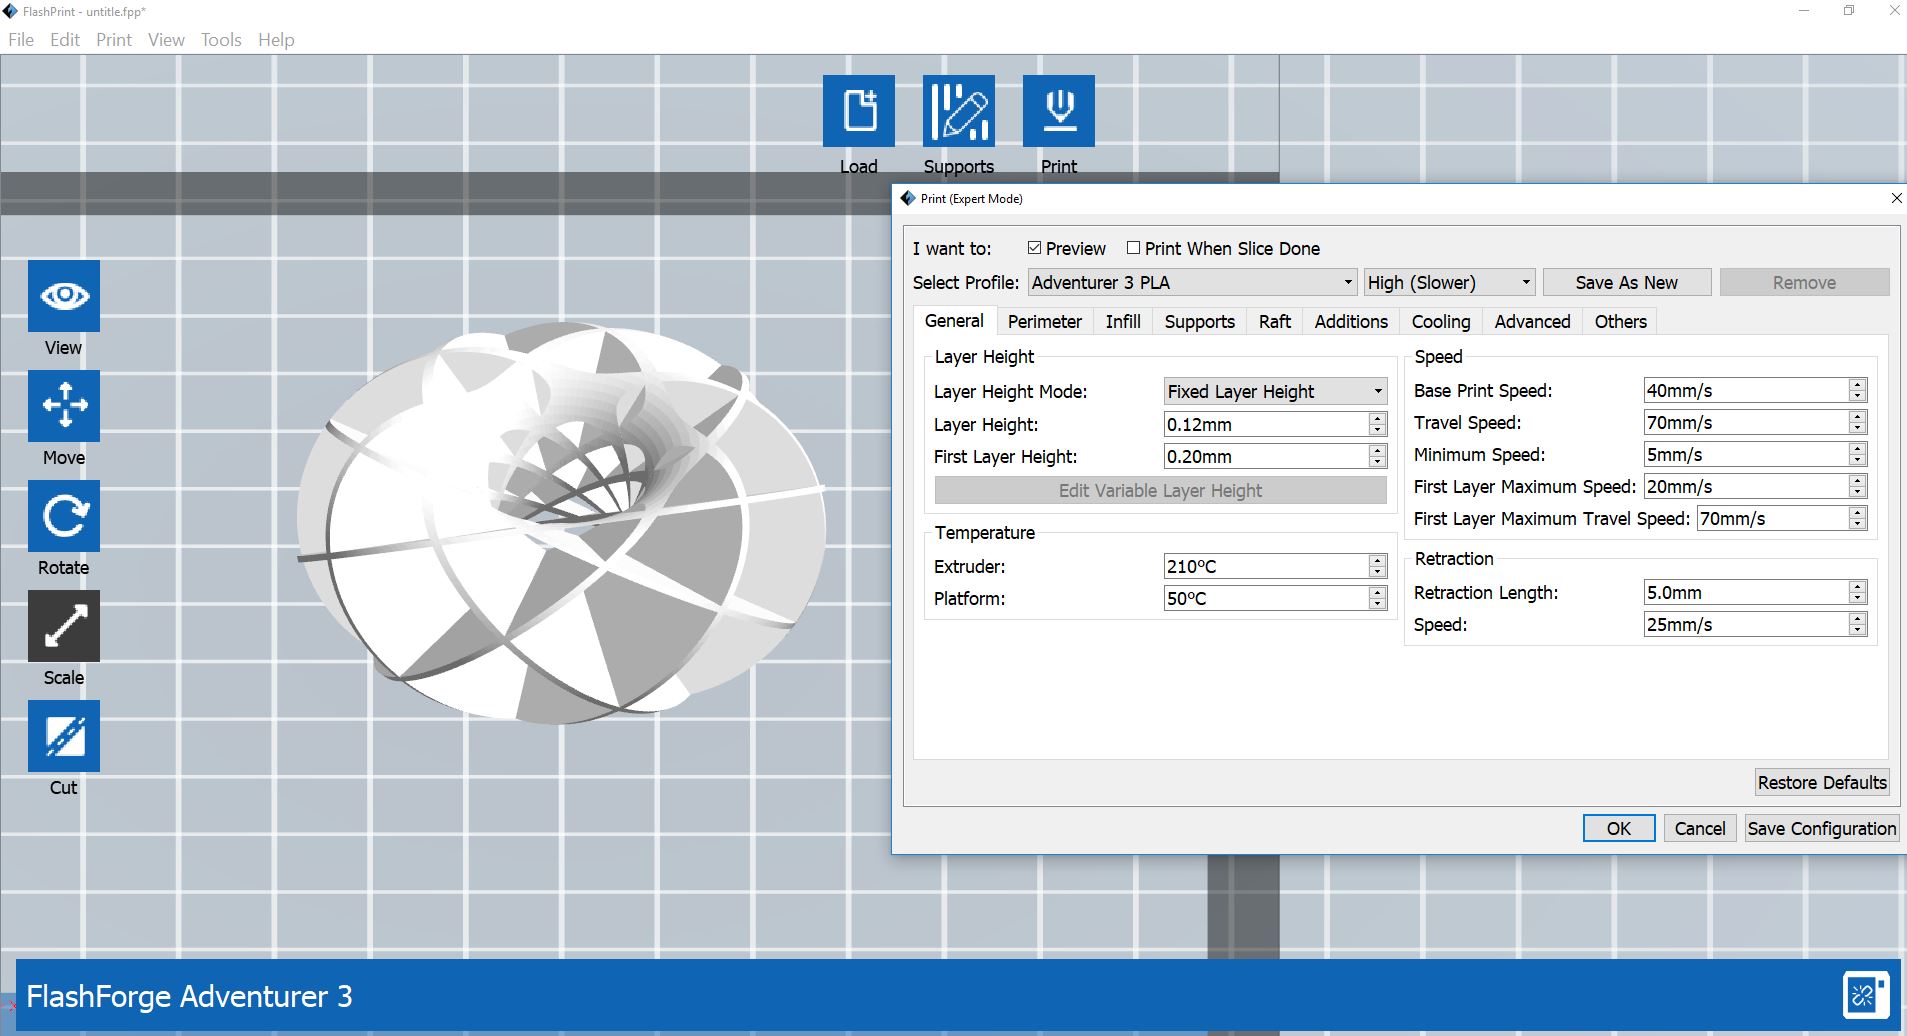Click the FlashForge Adventurer 3 status bar text
The image size is (1907, 1036).
point(189,996)
